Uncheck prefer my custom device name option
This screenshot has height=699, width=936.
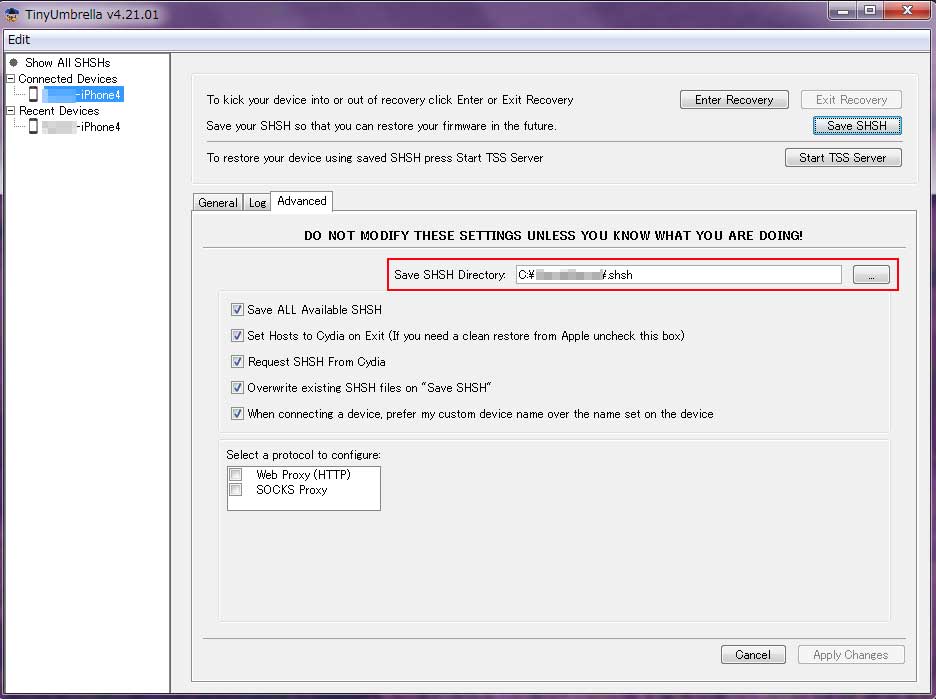(237, 413)
